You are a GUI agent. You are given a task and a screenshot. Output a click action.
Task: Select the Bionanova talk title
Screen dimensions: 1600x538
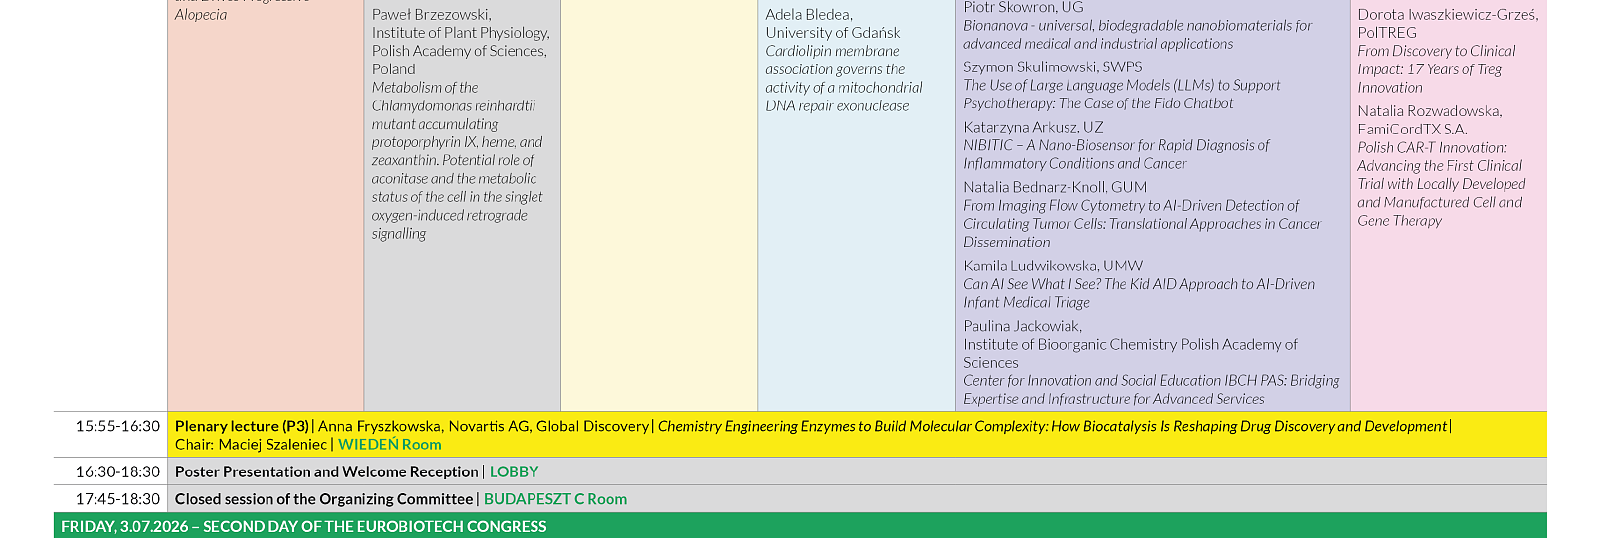coord(1137,35)
